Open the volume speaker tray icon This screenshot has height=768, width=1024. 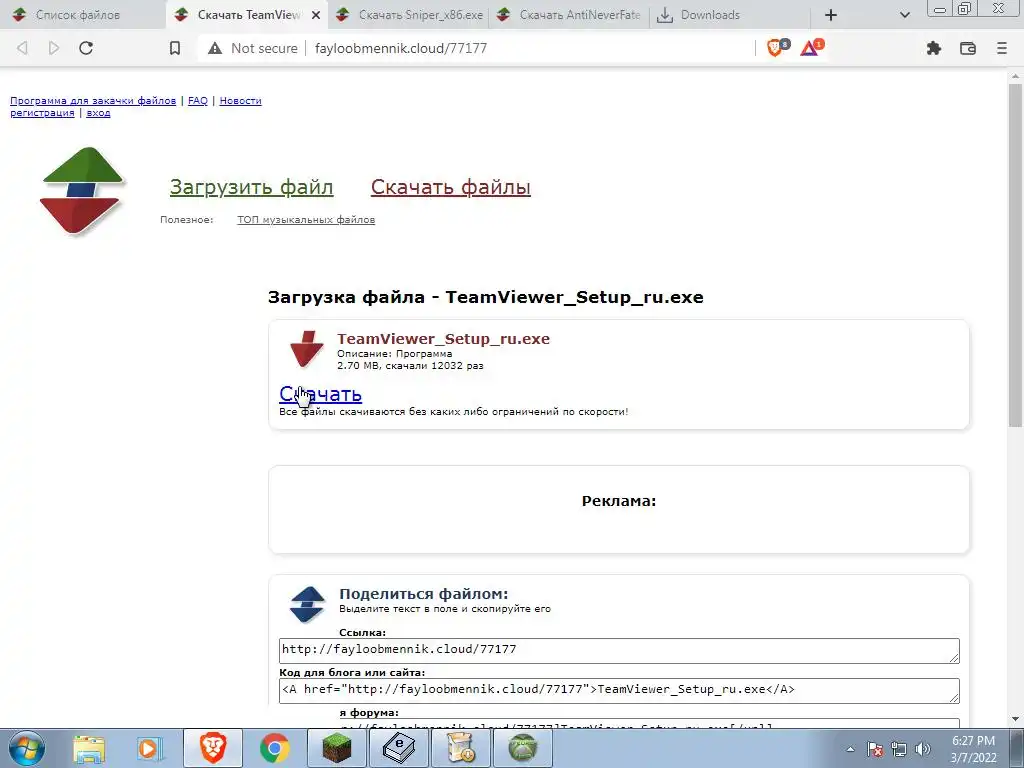(923, 749)
